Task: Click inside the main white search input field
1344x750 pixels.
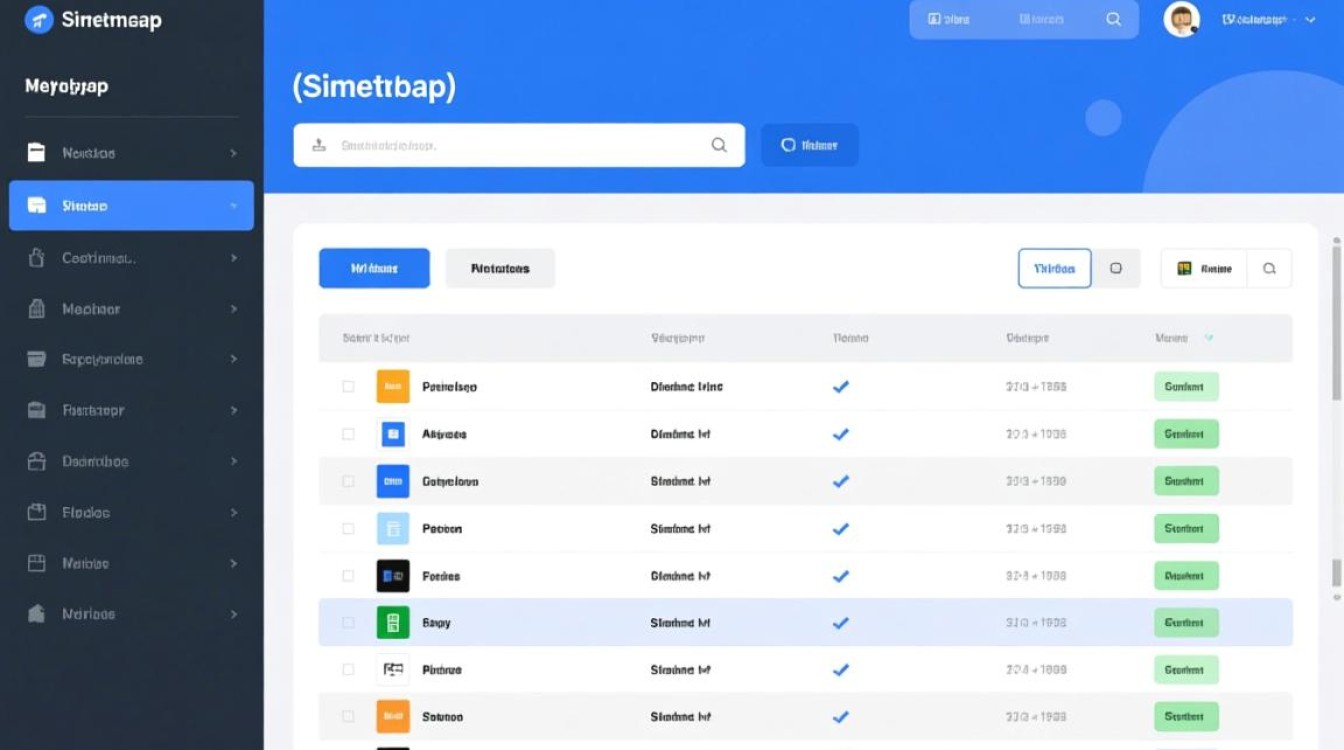Action: coord(510,145)
